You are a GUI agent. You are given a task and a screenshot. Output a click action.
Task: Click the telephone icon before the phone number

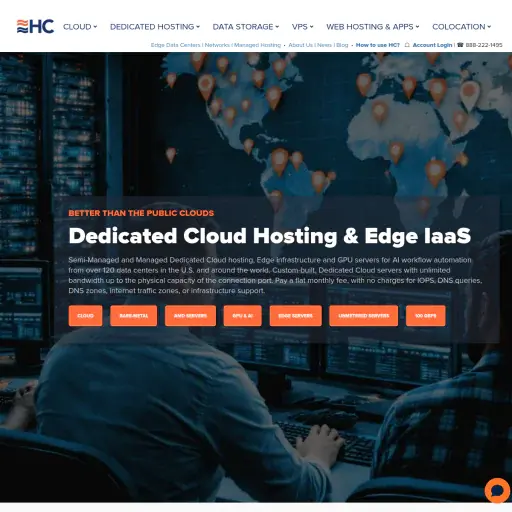coord(460,45)
